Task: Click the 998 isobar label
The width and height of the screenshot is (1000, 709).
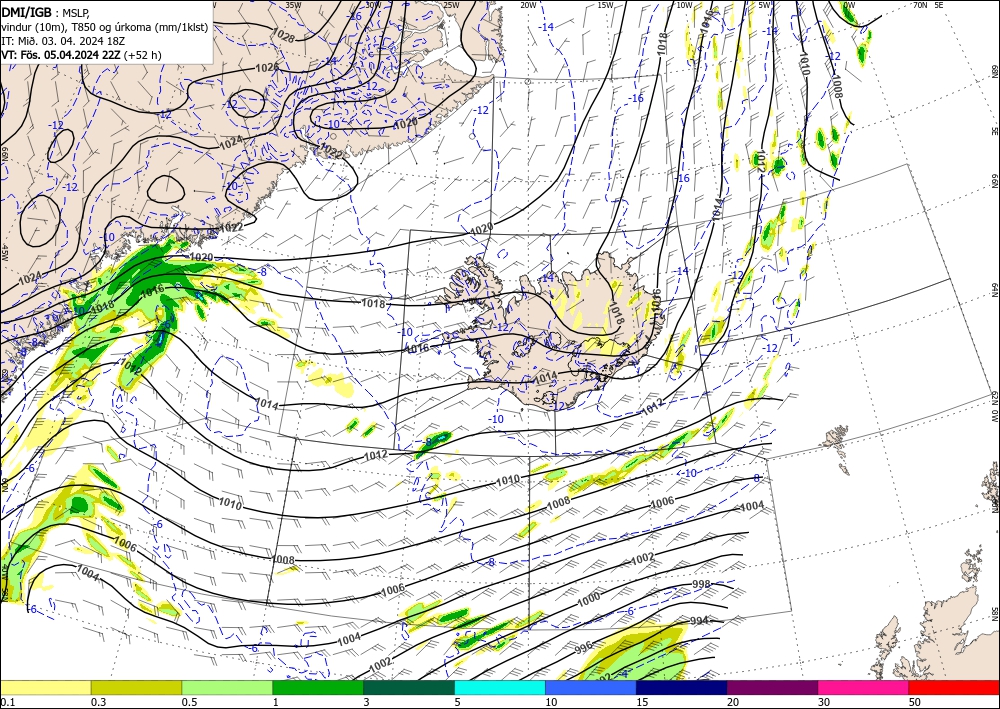Action: [701, 584]
